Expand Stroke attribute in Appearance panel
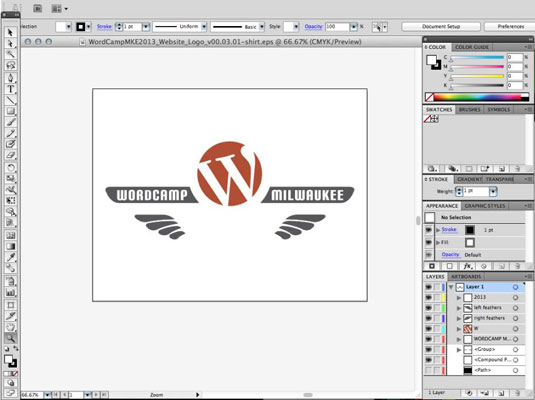This screenshot has height=400, width=535. [438, 230]
